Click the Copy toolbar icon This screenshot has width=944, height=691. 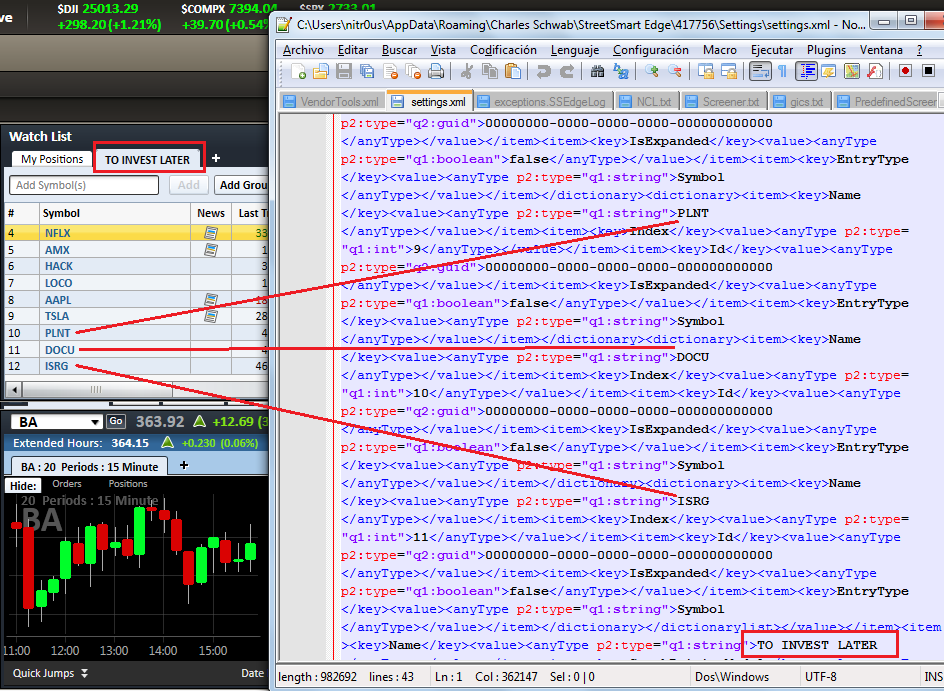point(489,72)
